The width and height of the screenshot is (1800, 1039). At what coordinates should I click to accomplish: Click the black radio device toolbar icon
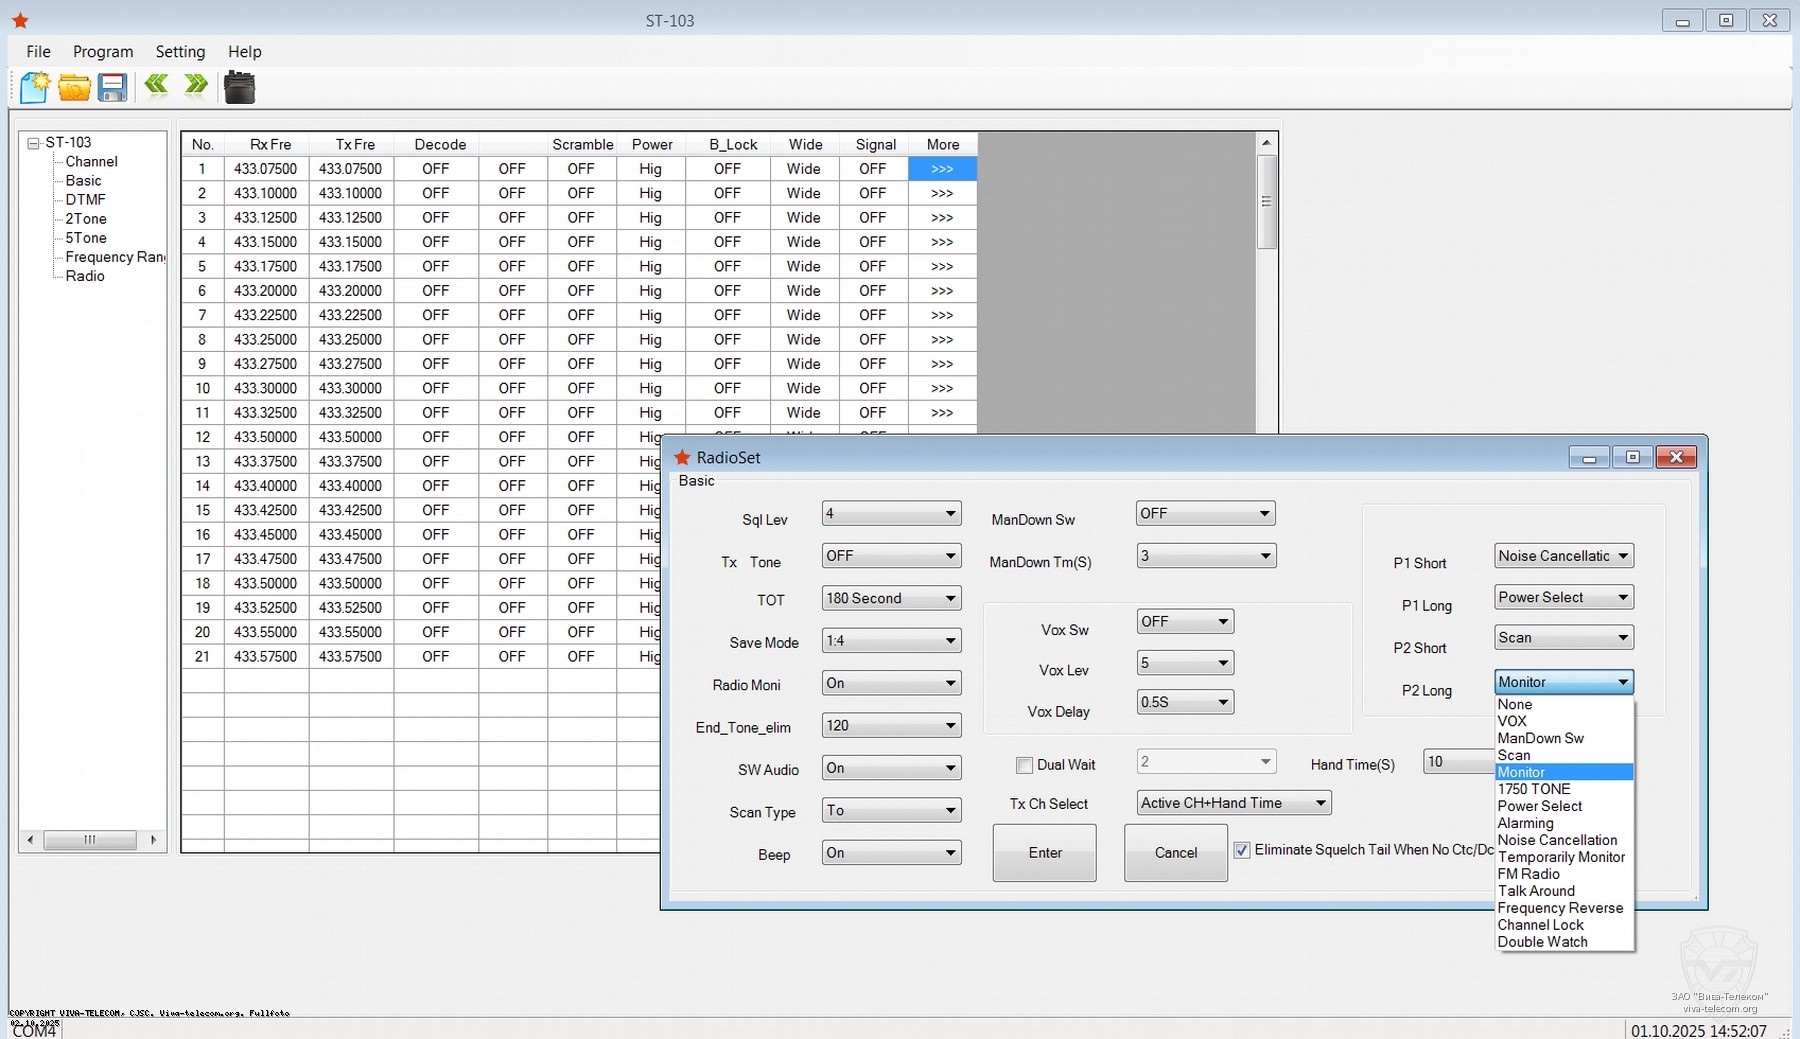(239, 88)
